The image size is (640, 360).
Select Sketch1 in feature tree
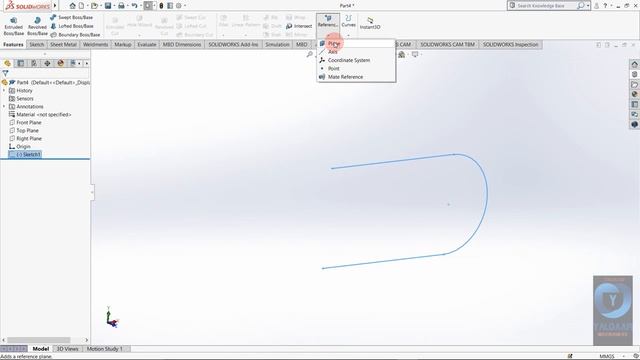(25, 154)
